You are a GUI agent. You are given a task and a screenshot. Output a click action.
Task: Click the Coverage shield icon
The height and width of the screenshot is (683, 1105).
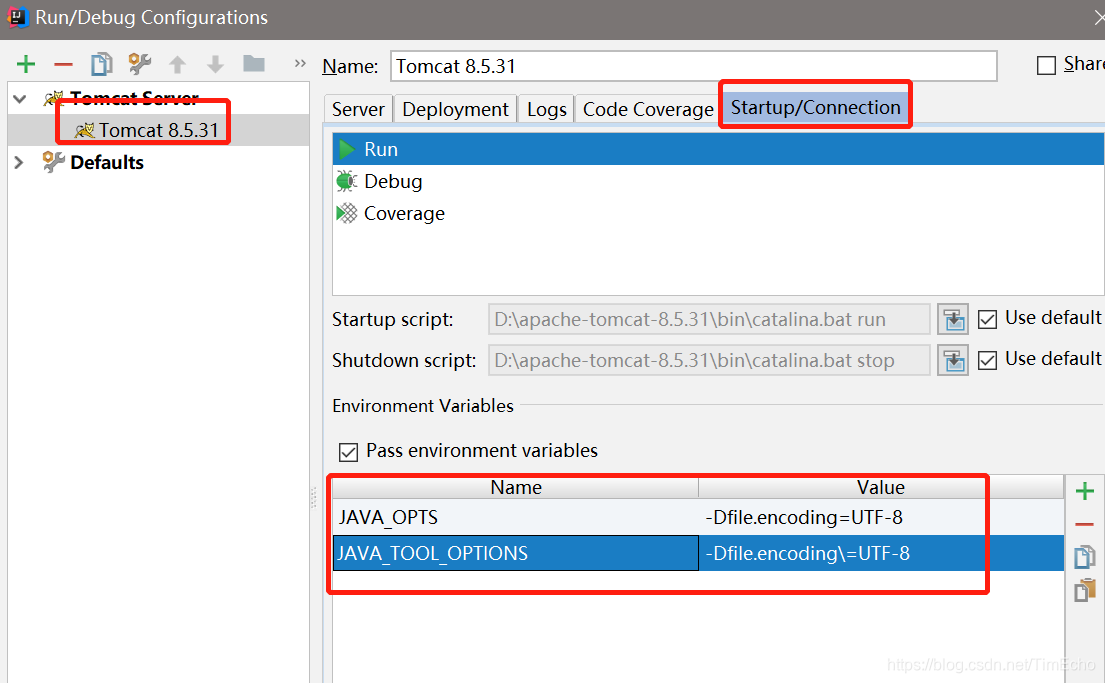point(347,213)
